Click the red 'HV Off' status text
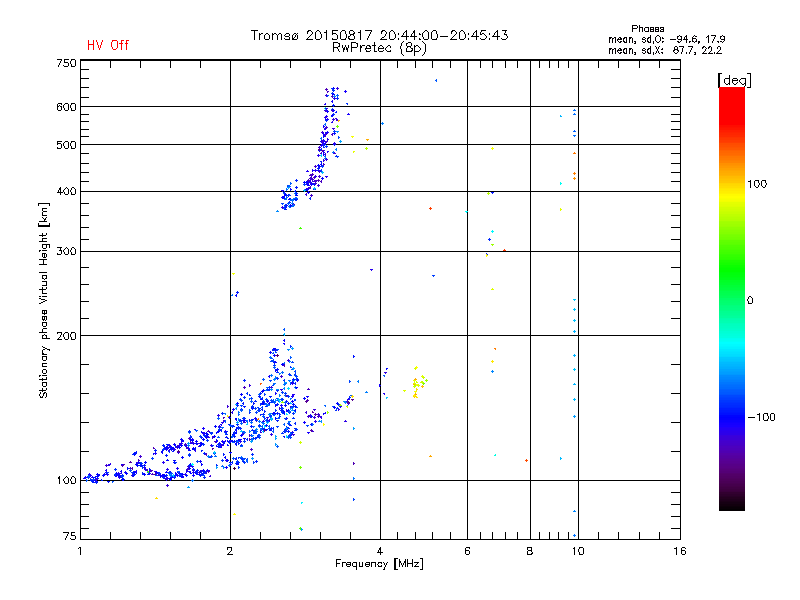 click(x=108, y=45)
